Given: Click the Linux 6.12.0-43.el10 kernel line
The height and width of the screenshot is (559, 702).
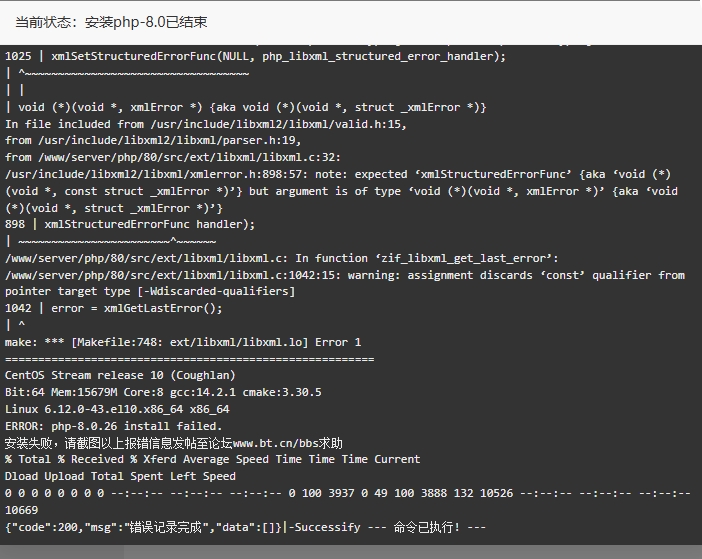Looking at the screenshot, I should [117, 409].
